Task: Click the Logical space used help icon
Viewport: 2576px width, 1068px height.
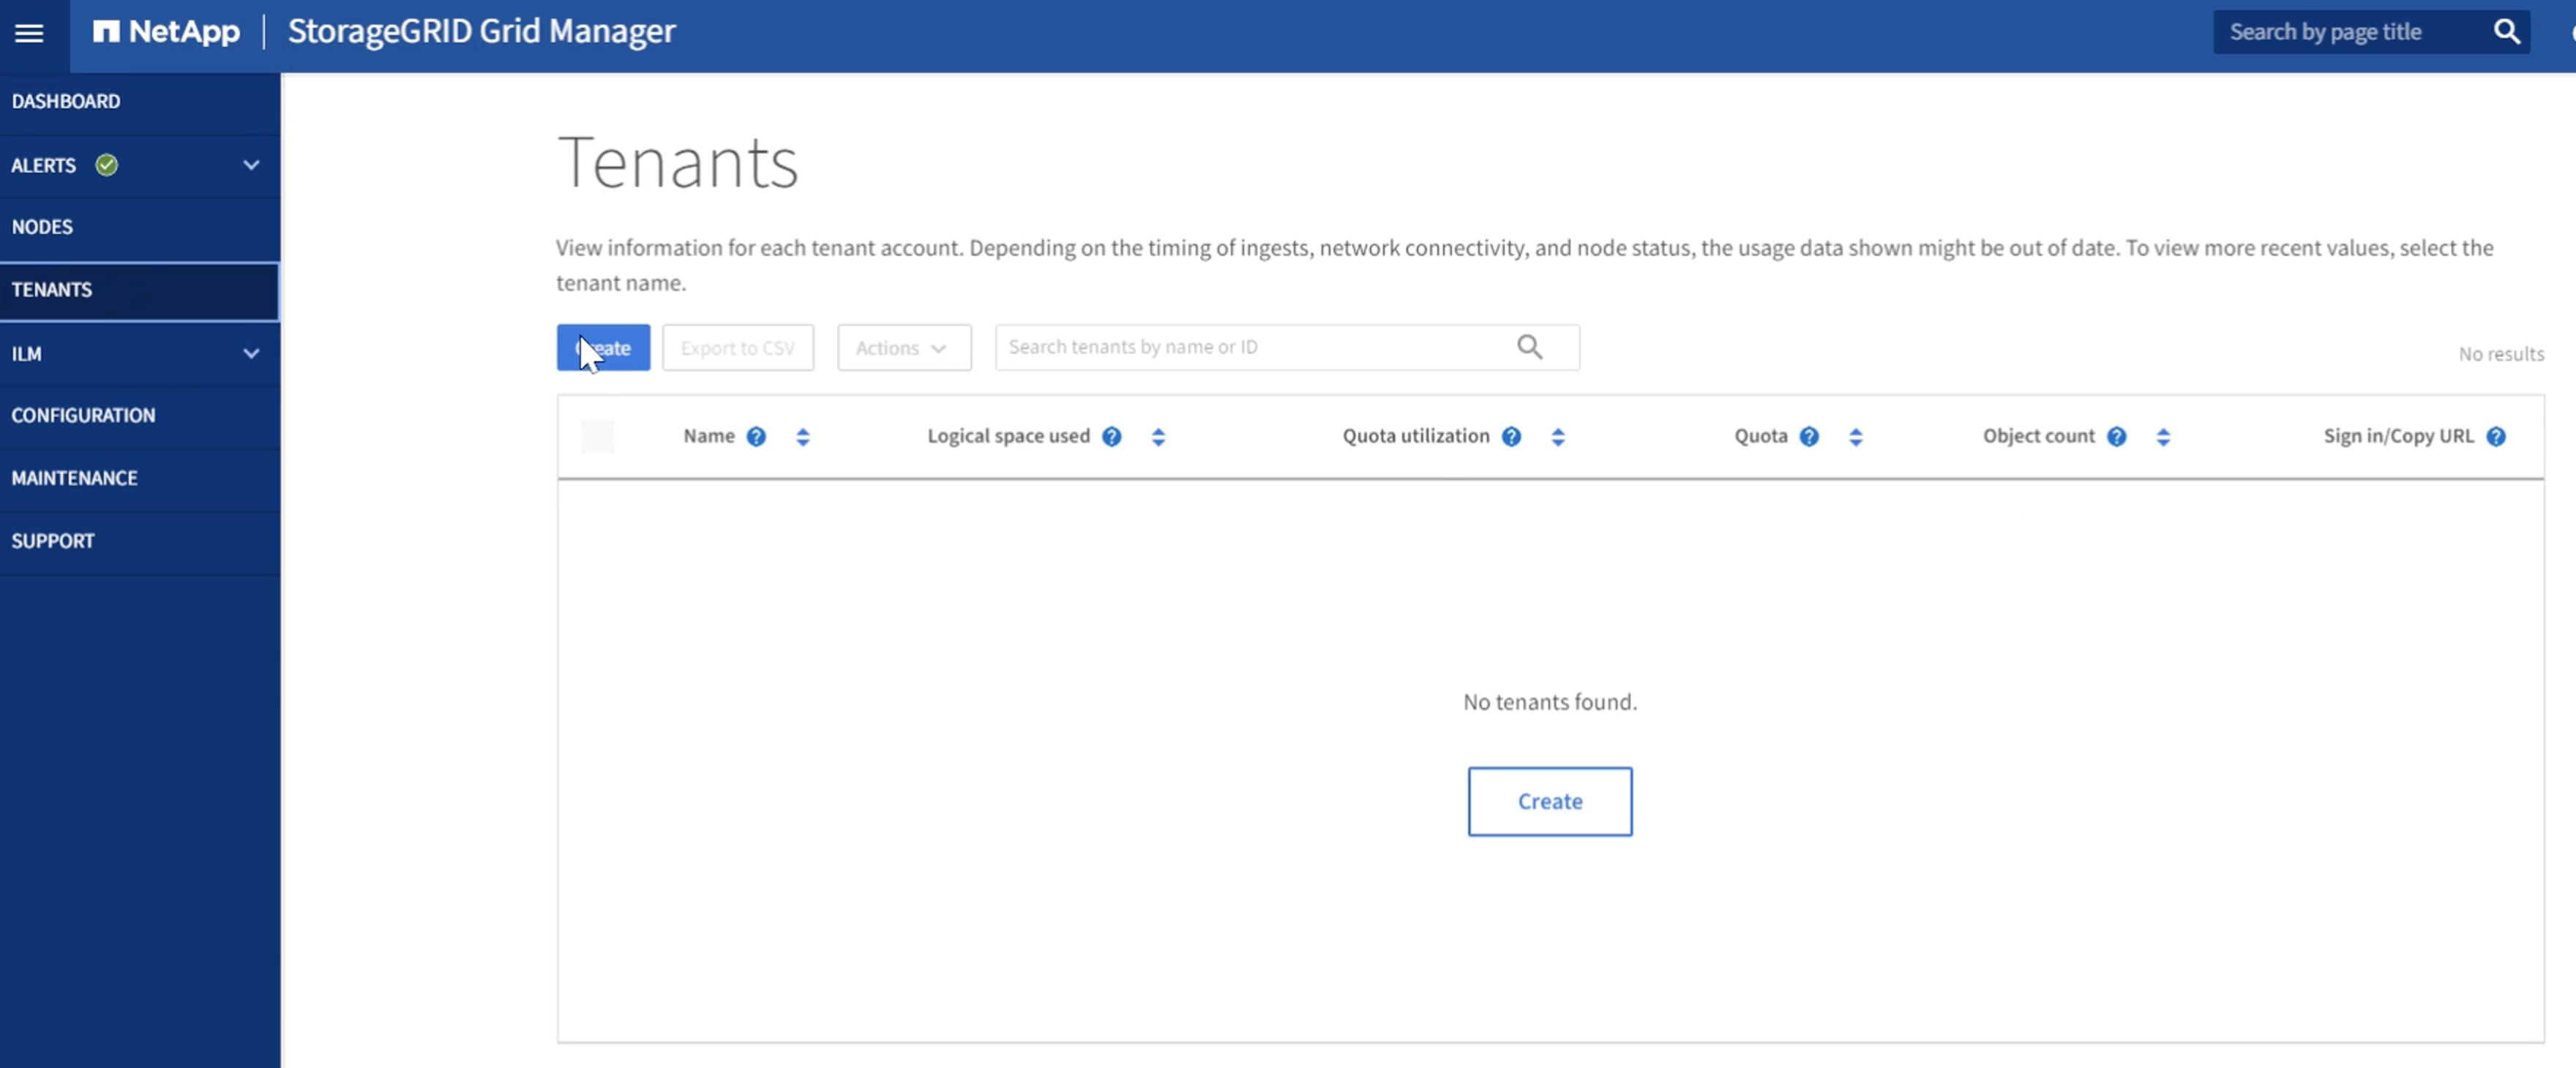Action: pos(1111,435)
